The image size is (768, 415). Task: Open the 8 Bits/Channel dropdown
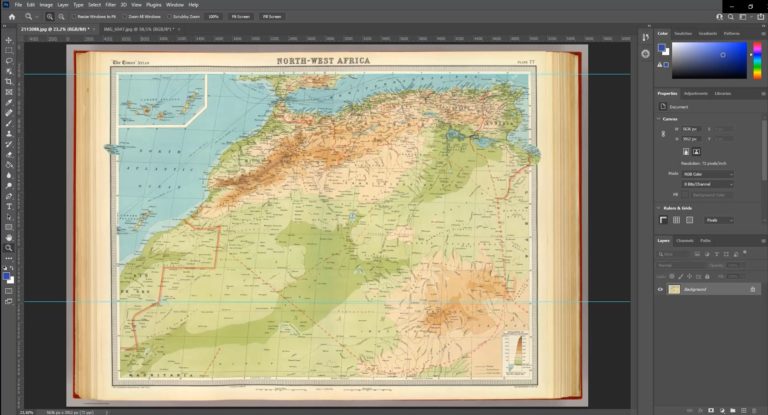pyautogui.click(x=708, y=184)
